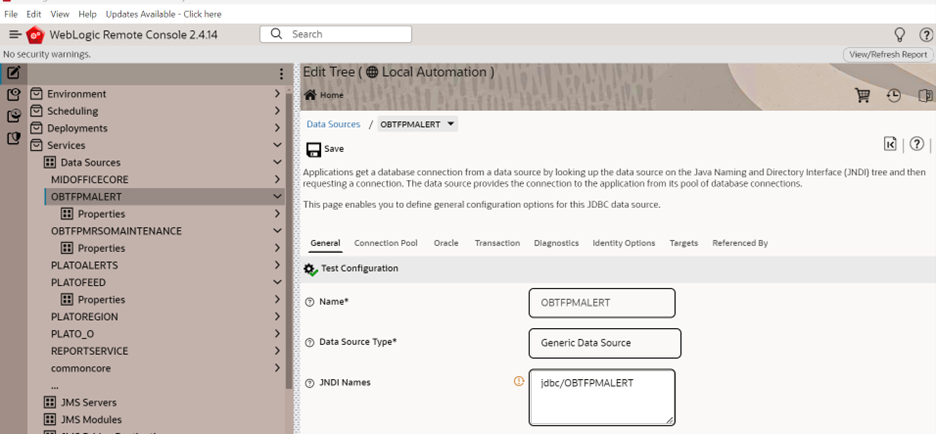Screen dimensions: 936x434
Task: Select the General tab
Action: (x=325, y=243)
